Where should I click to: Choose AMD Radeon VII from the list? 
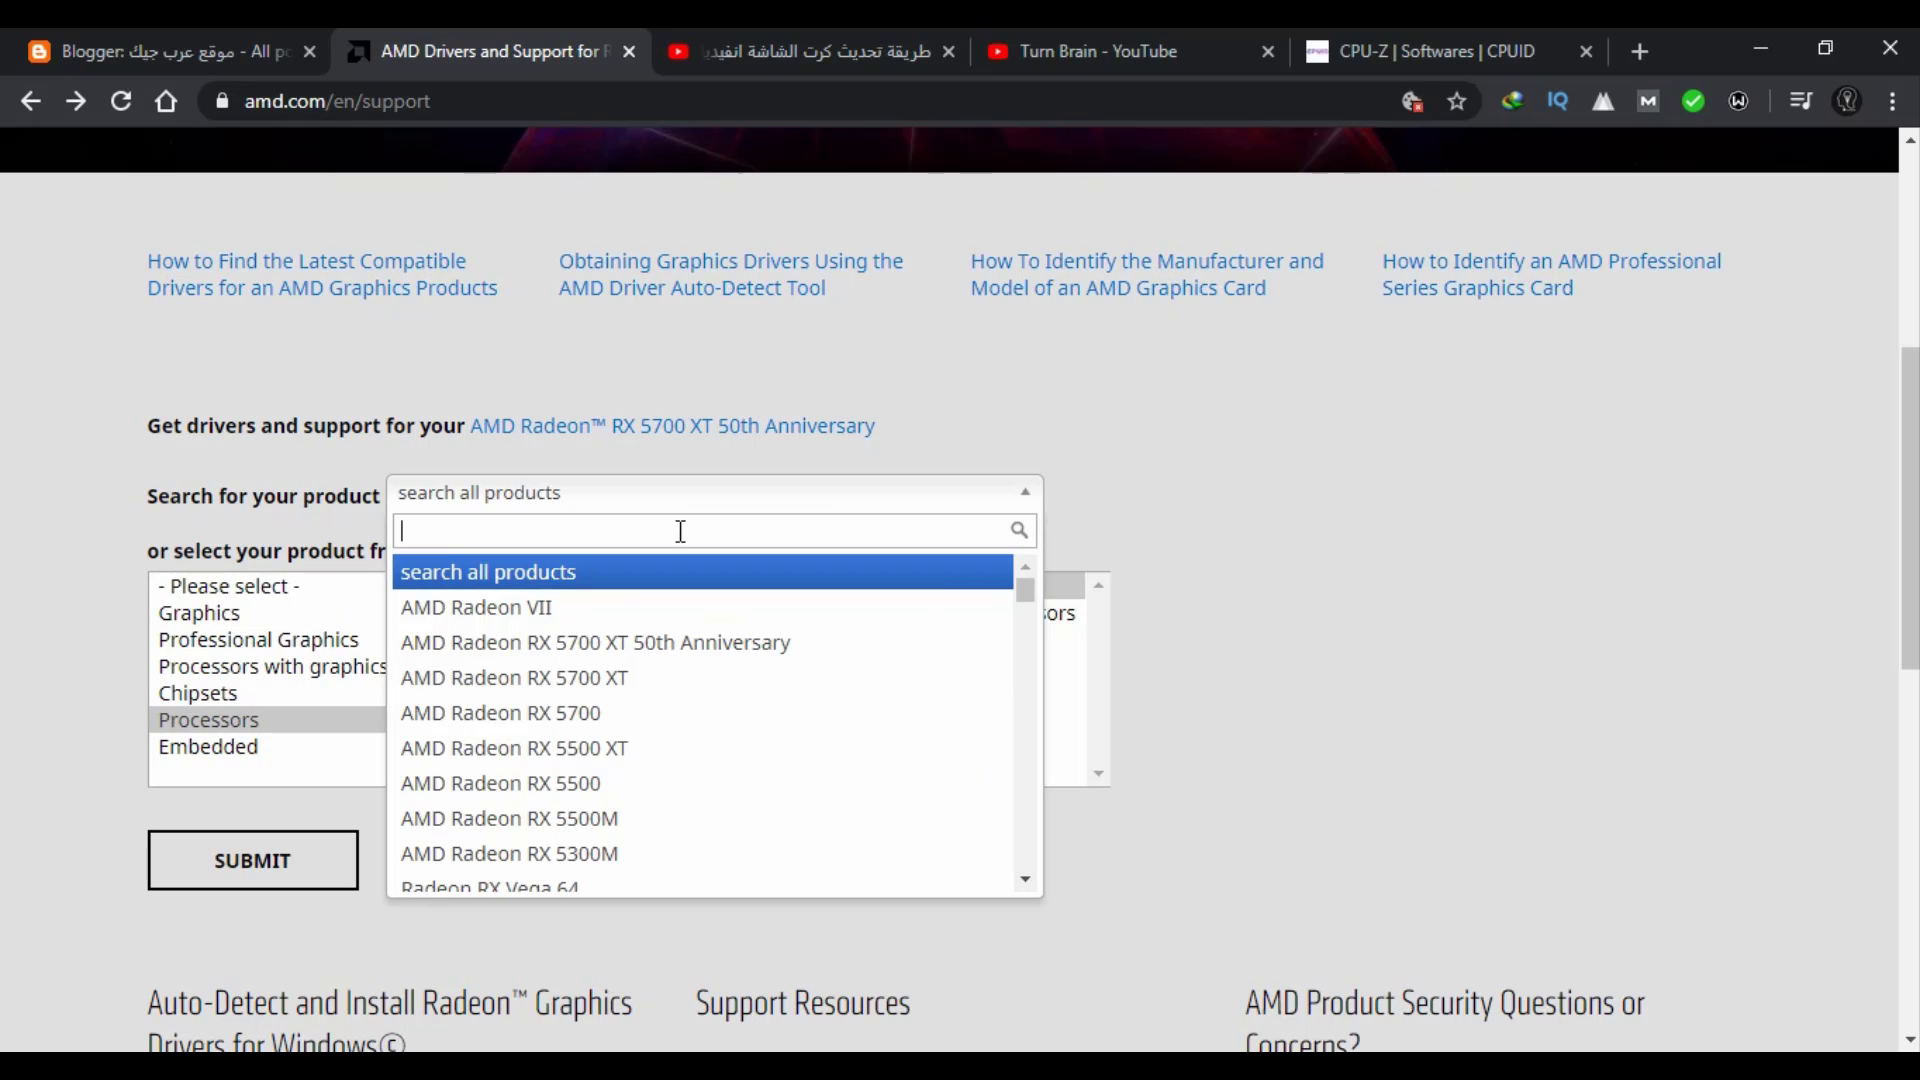coord(702,607)
